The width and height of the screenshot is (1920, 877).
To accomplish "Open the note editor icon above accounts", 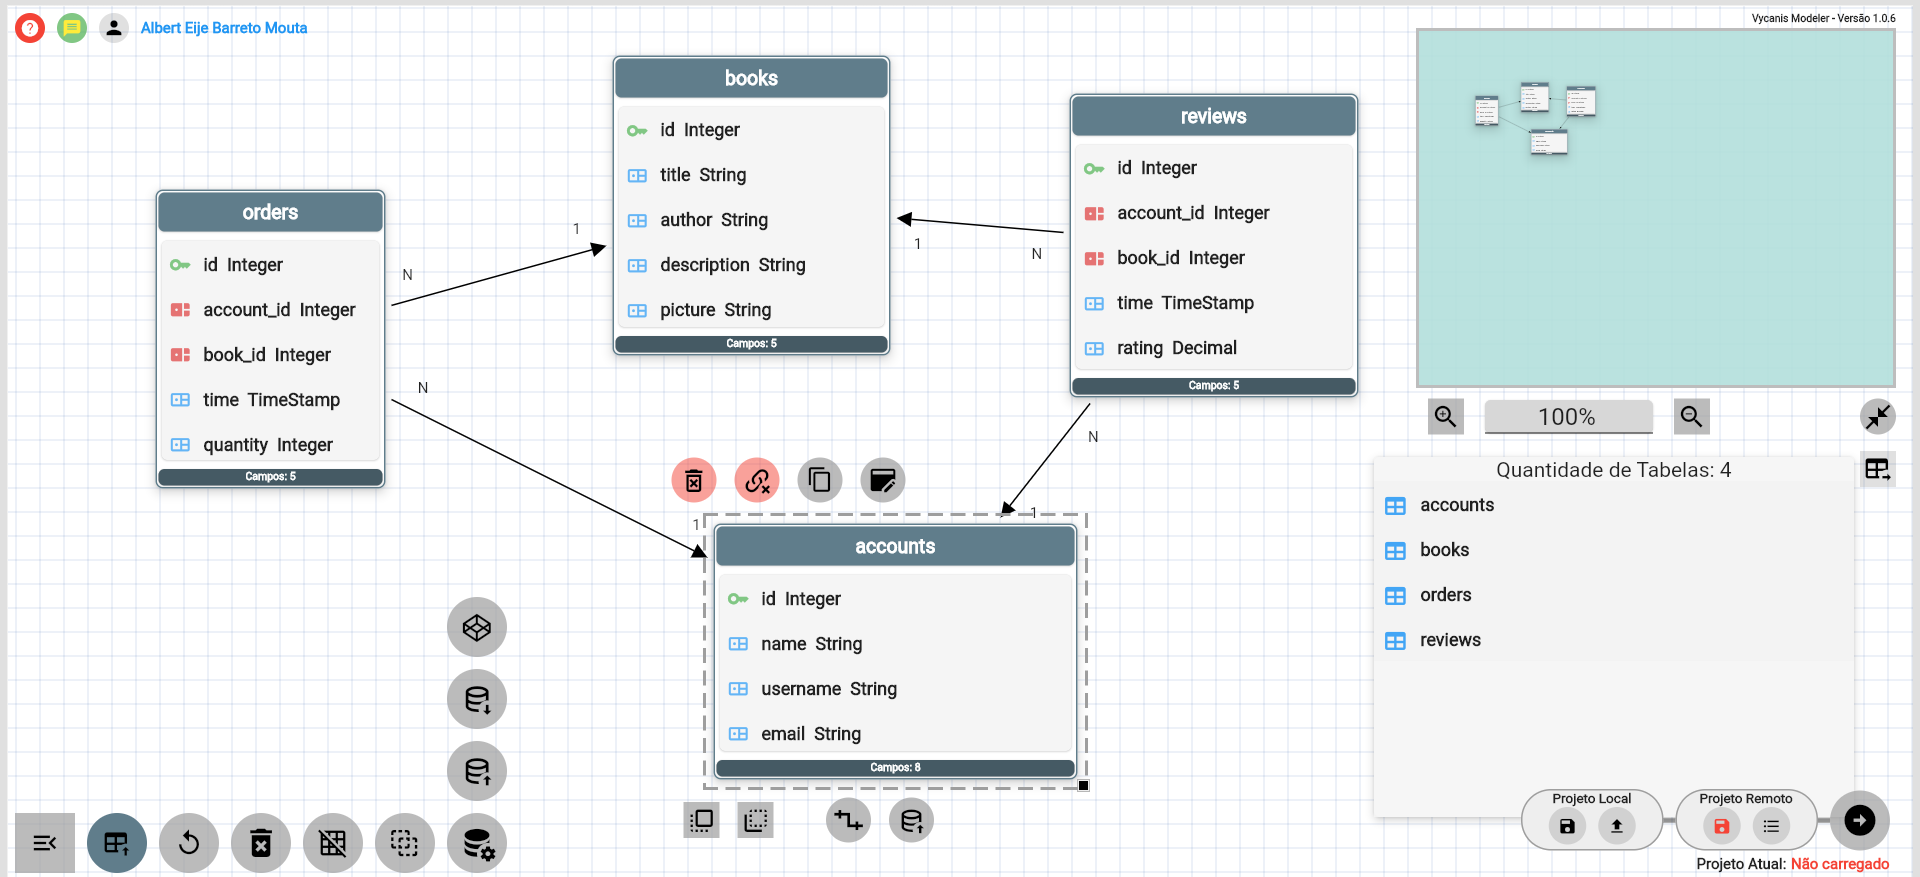I will (x=882, y=481).
